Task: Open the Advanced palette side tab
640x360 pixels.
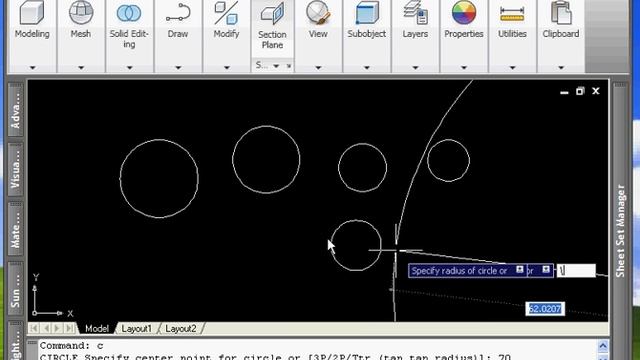Action: [x=15, y=110]
